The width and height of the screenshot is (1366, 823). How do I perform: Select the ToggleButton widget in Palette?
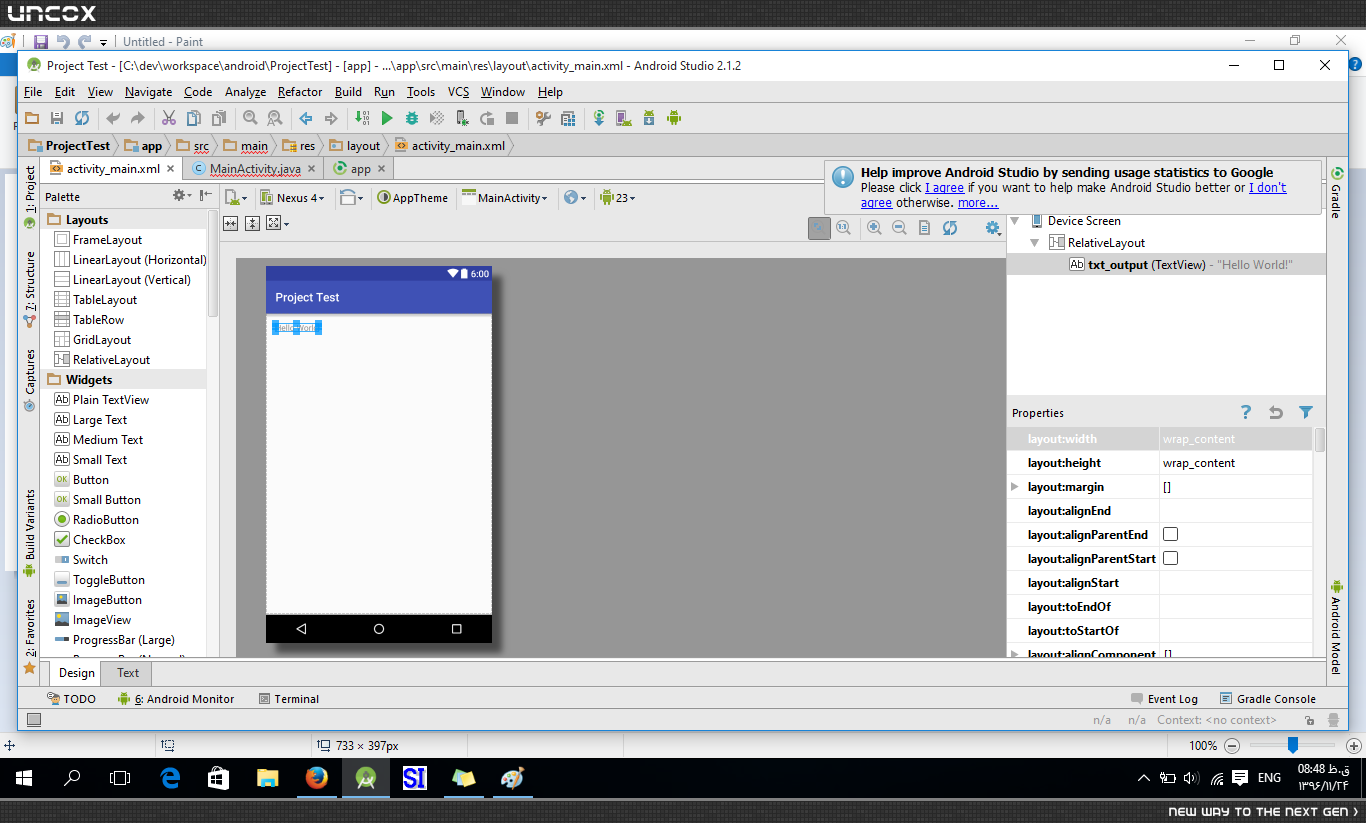coord(100,580)
